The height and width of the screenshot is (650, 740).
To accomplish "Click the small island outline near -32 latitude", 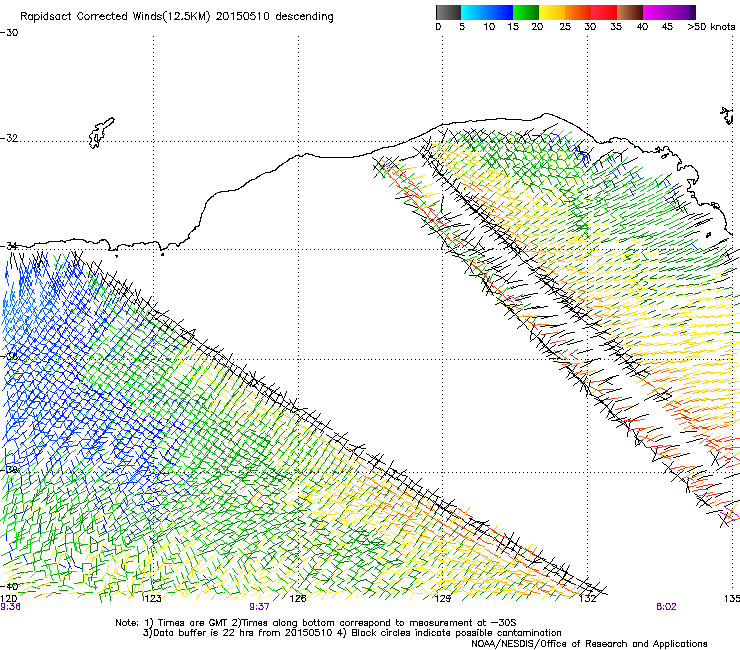I will pyautogui.click(x=101, y=133).
